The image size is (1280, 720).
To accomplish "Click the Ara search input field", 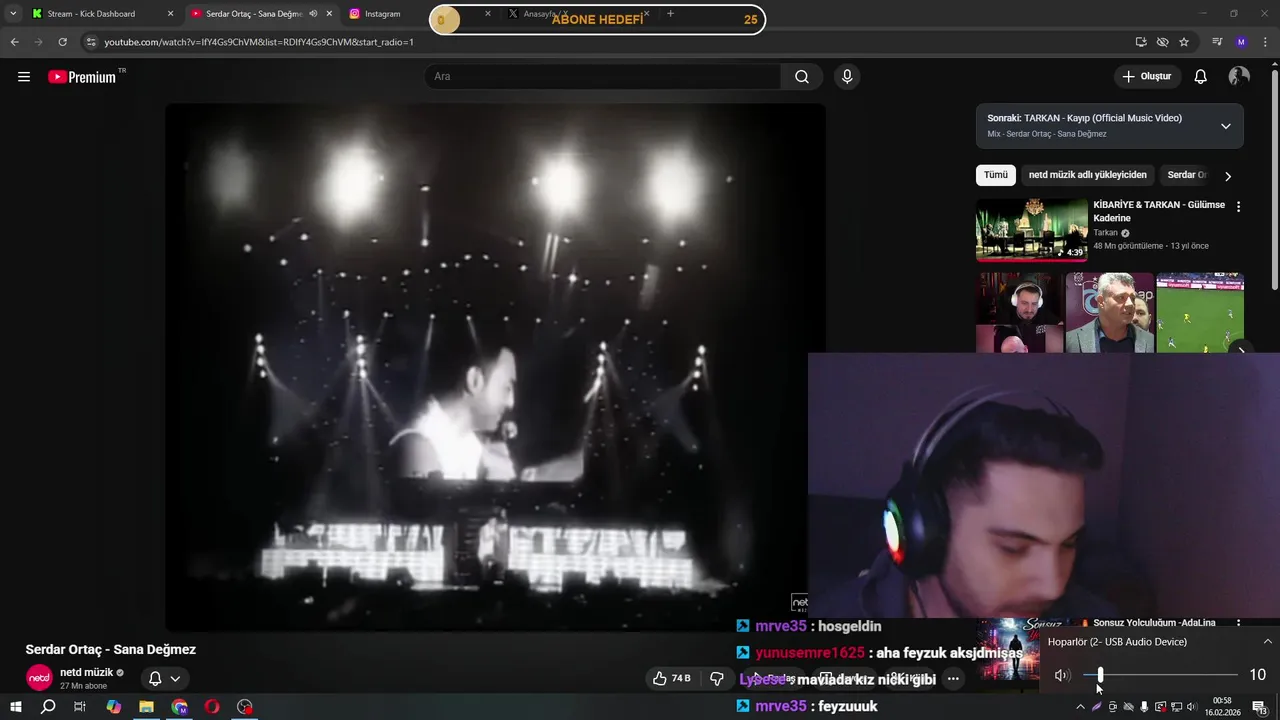I will 603,77.
